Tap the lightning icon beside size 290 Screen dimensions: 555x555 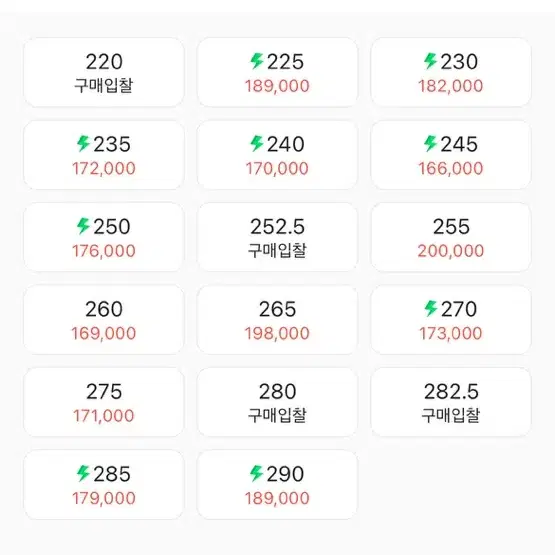click(x=257, y=473)
